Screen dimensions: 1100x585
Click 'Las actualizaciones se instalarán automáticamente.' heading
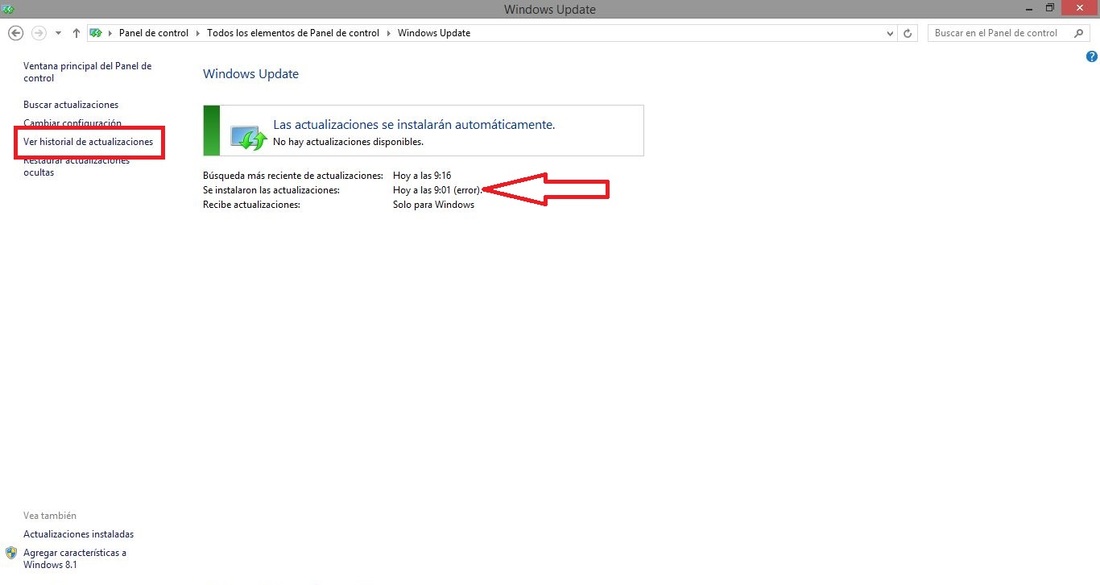click(x=414, y=124)
